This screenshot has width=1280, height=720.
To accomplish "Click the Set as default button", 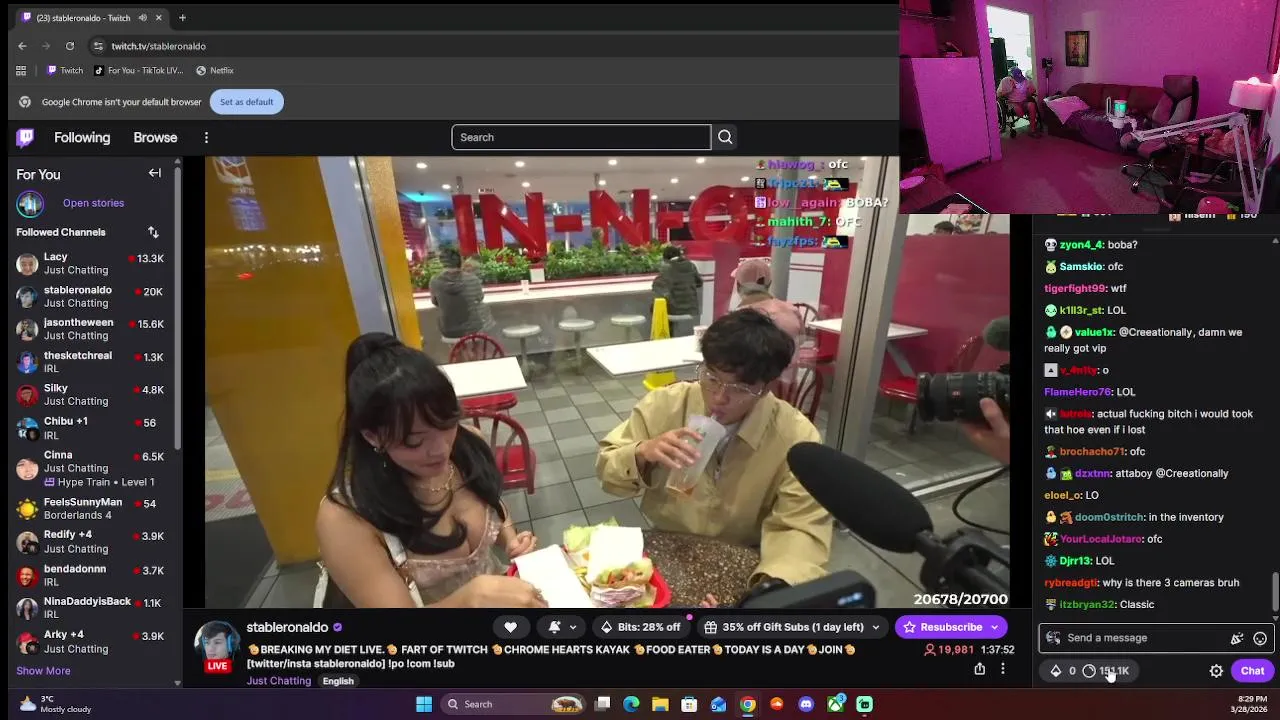I will [x=246, y=102].
